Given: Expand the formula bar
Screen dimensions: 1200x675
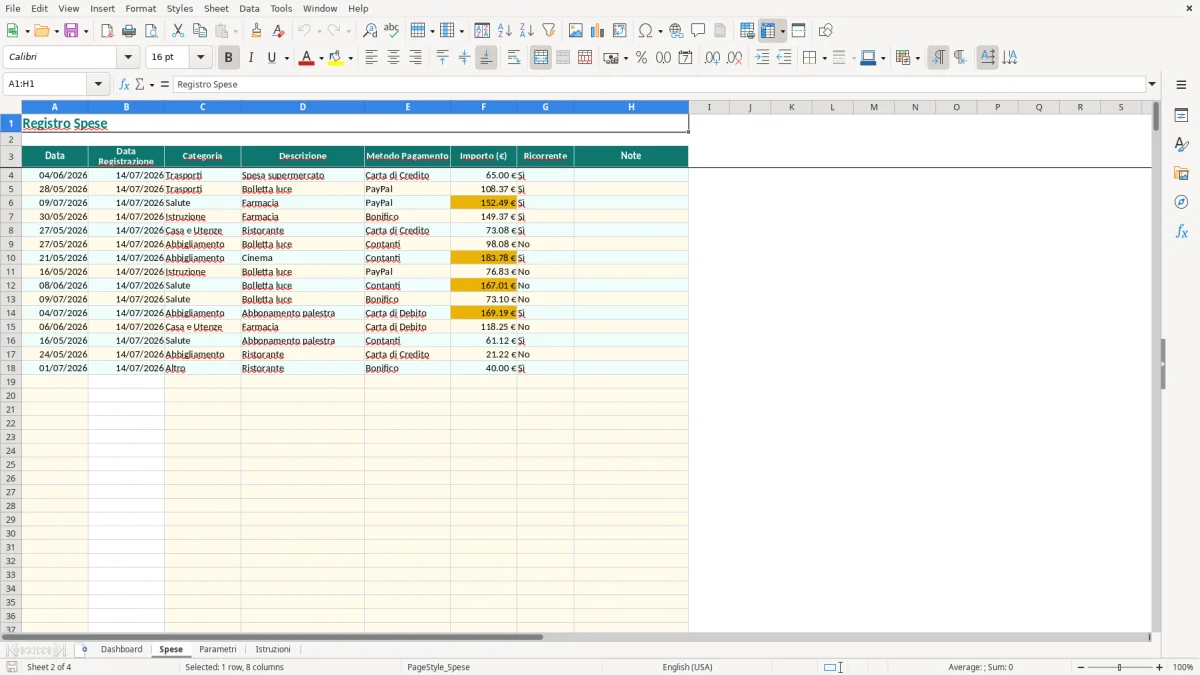Looking at the screenshot, I should click(x=1152, y=84).
